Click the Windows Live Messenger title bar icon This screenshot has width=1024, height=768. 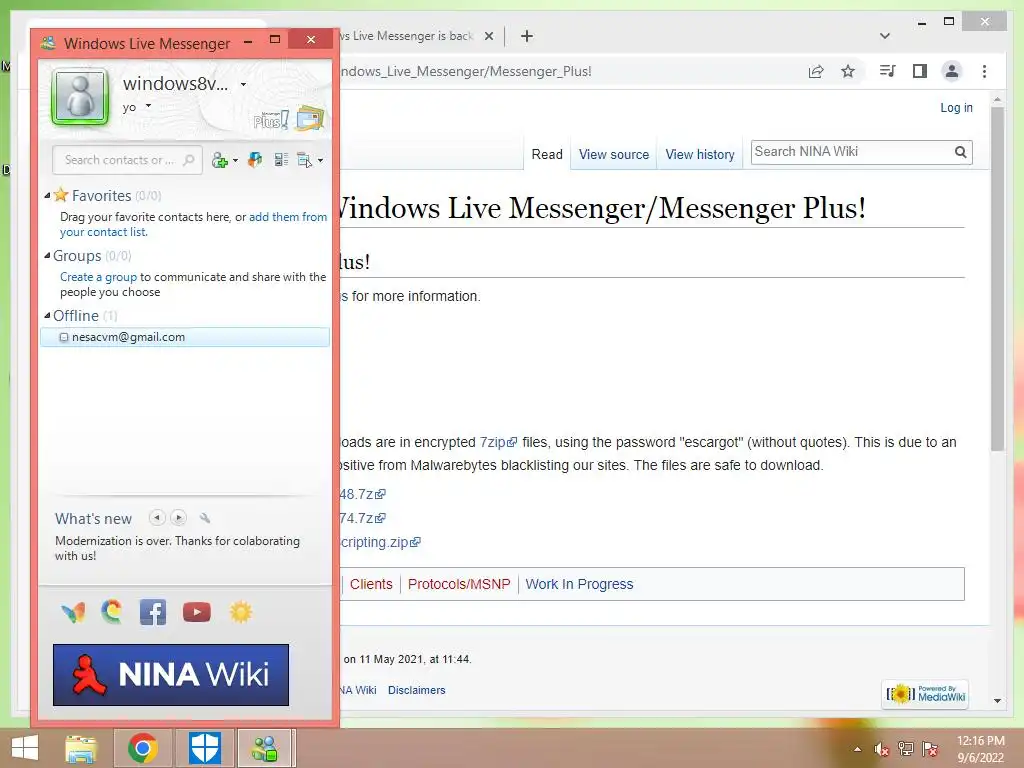[x=48, y=44]
